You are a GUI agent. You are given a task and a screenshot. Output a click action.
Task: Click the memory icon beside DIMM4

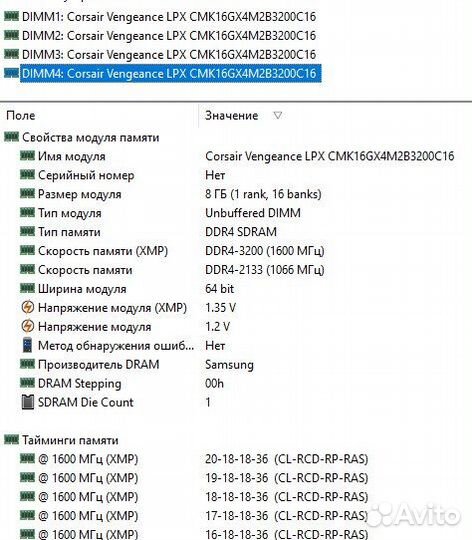[x=11, y=73]
